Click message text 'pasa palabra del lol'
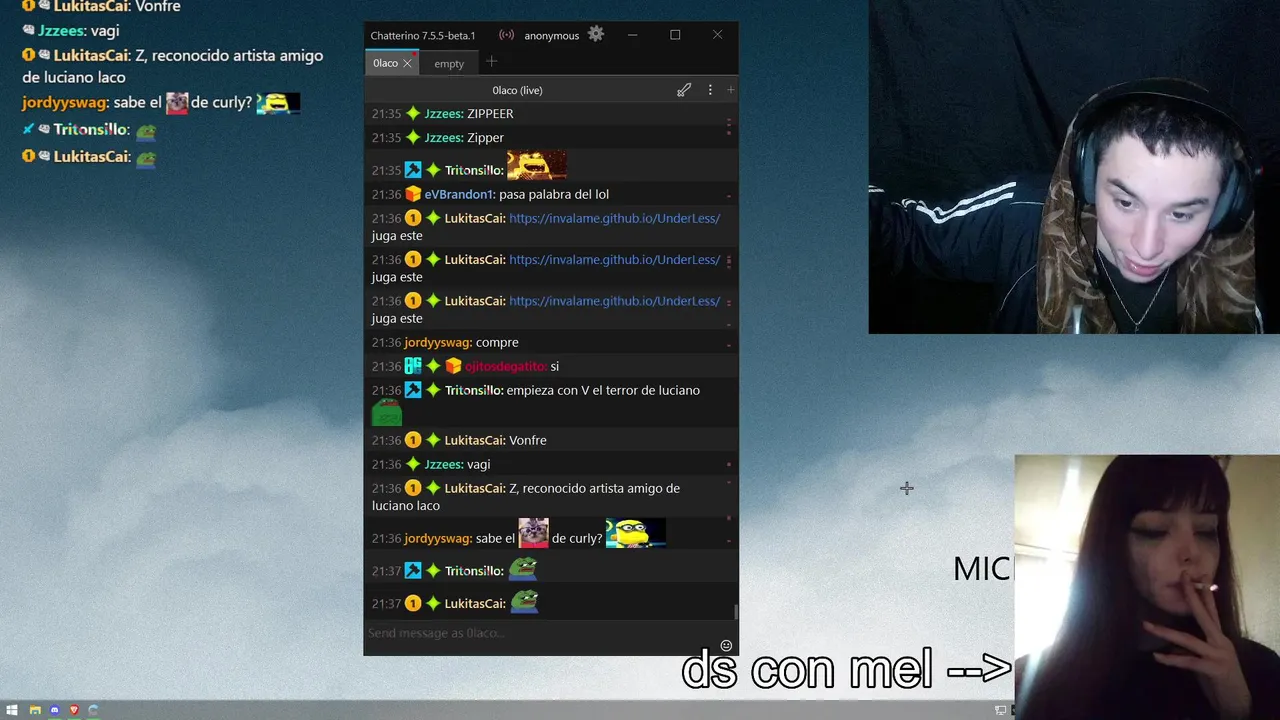Viewport: 1280px width, 720px height. point(554,194)
